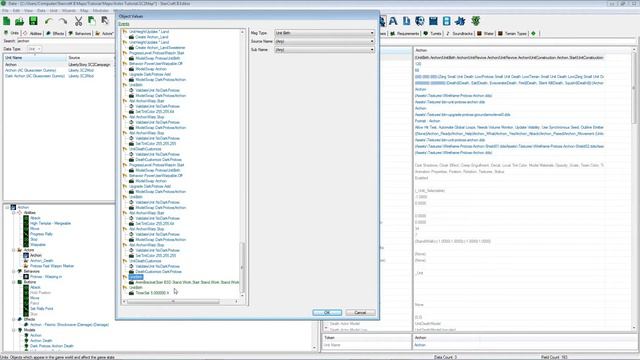The width and height of the screenshot is (640, 360).
Task: Cancel the Object Values dialog
Action: tap(360, 312)
